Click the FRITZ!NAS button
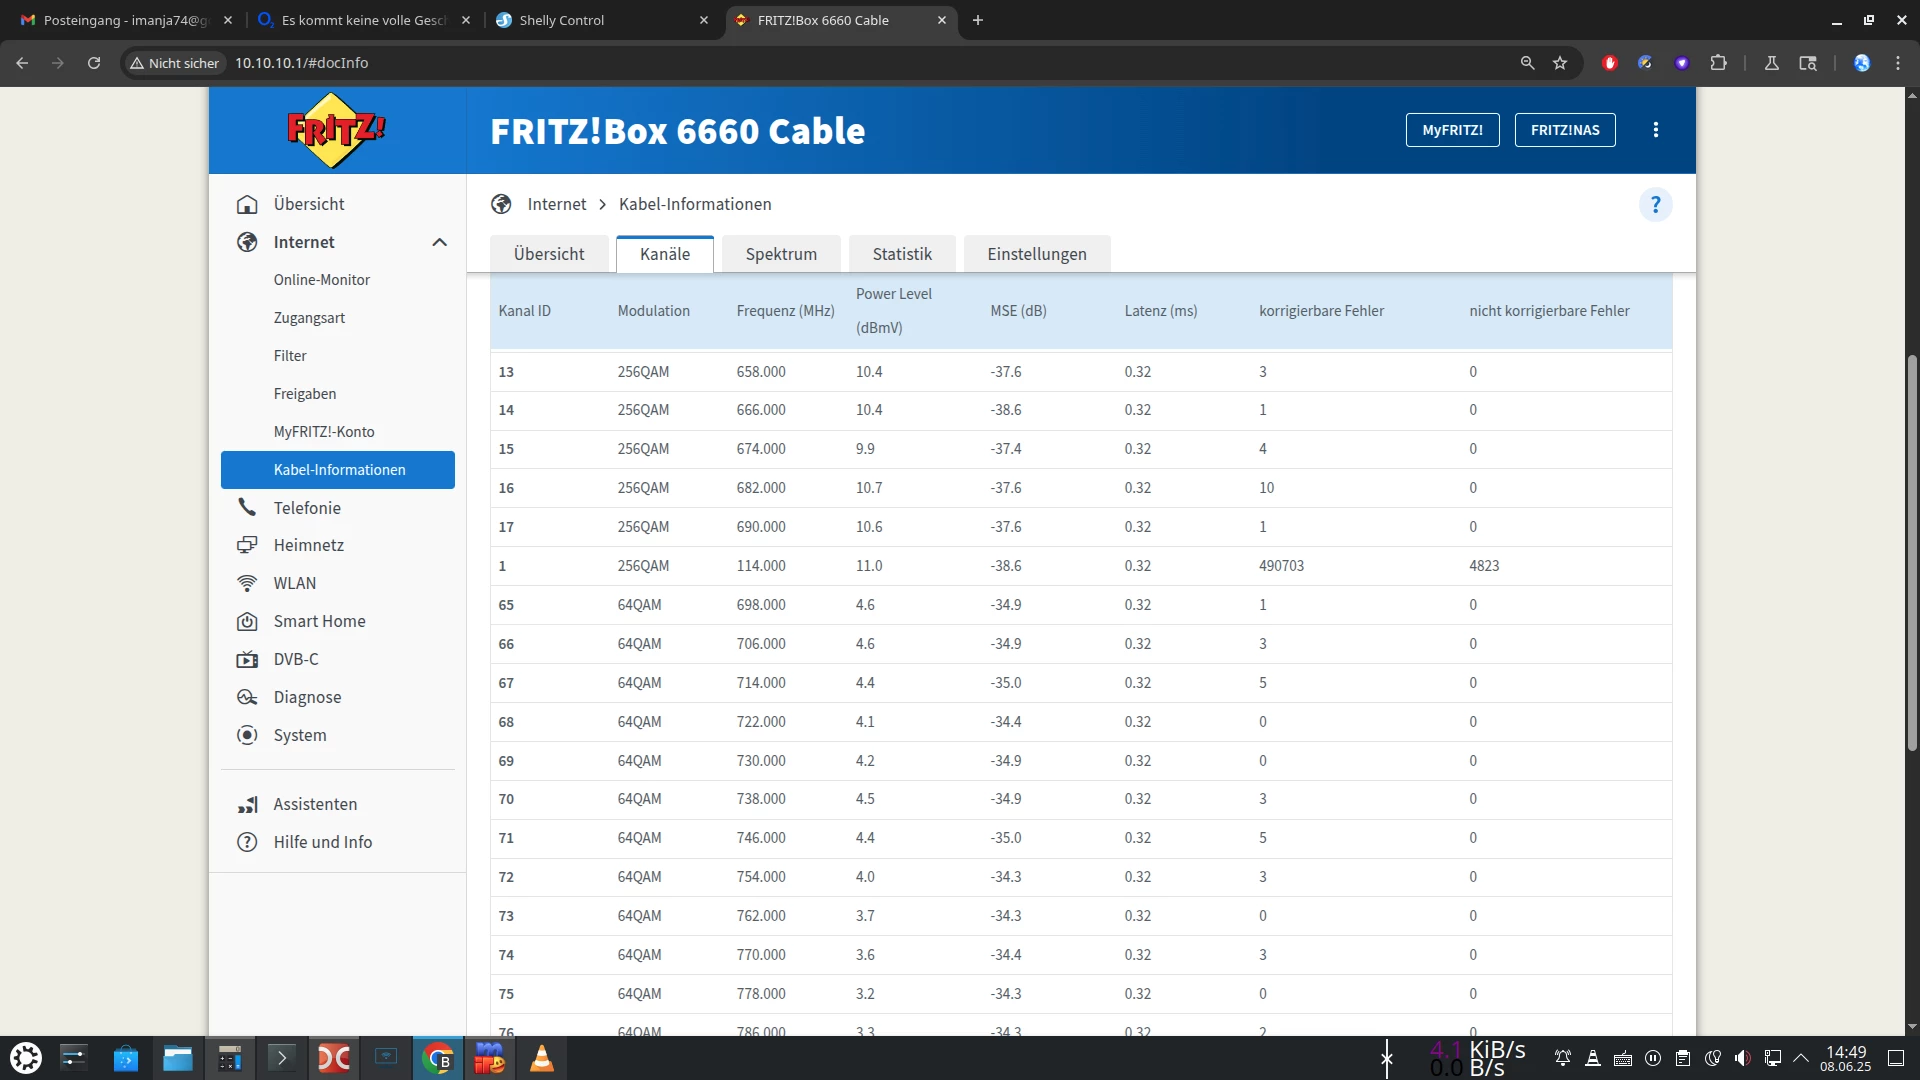Screen dimensions: 1920x1080 (x=1564, y=130)
